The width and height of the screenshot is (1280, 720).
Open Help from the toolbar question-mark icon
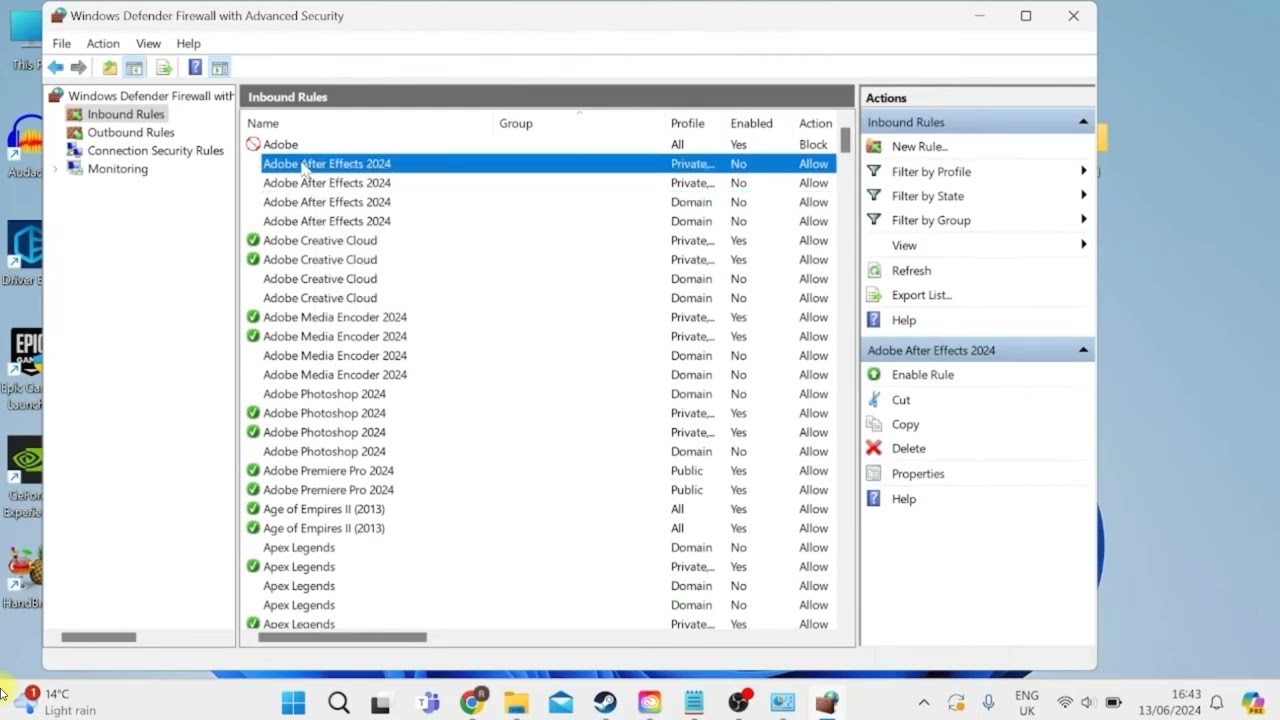tap(195, 68)
